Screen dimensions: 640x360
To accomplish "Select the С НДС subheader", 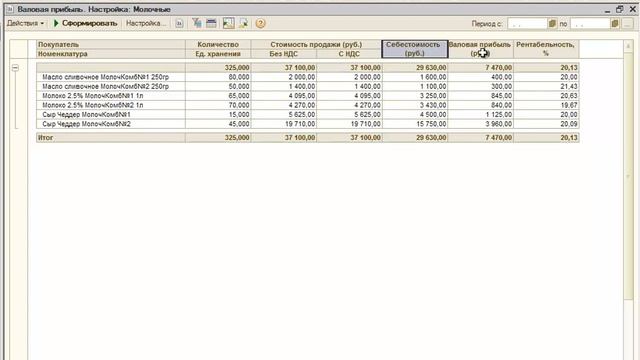I will tap(349, 54).
